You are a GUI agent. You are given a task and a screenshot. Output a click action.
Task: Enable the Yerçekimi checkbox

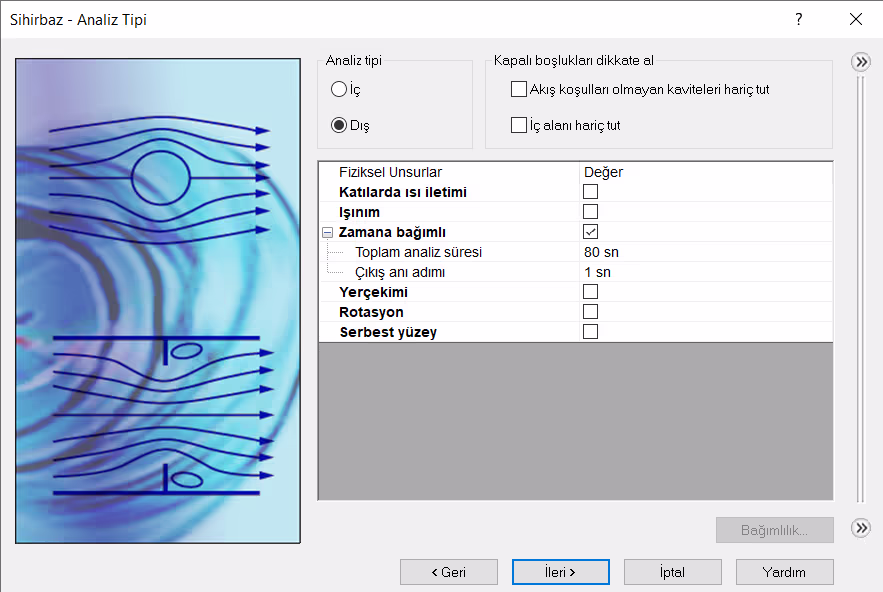590,292
